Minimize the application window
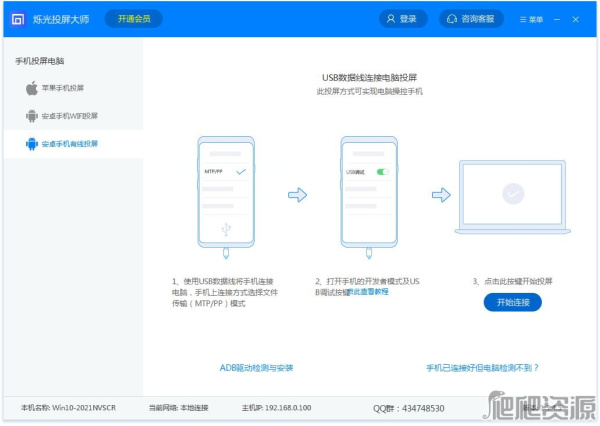The image size is (600, 426). pos(557,19)
